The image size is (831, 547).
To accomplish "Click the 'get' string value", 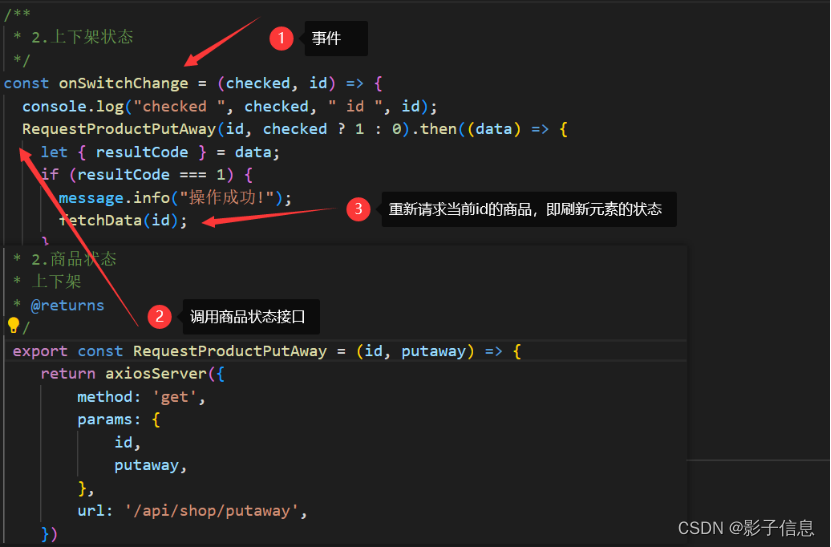I will (174, 397).
